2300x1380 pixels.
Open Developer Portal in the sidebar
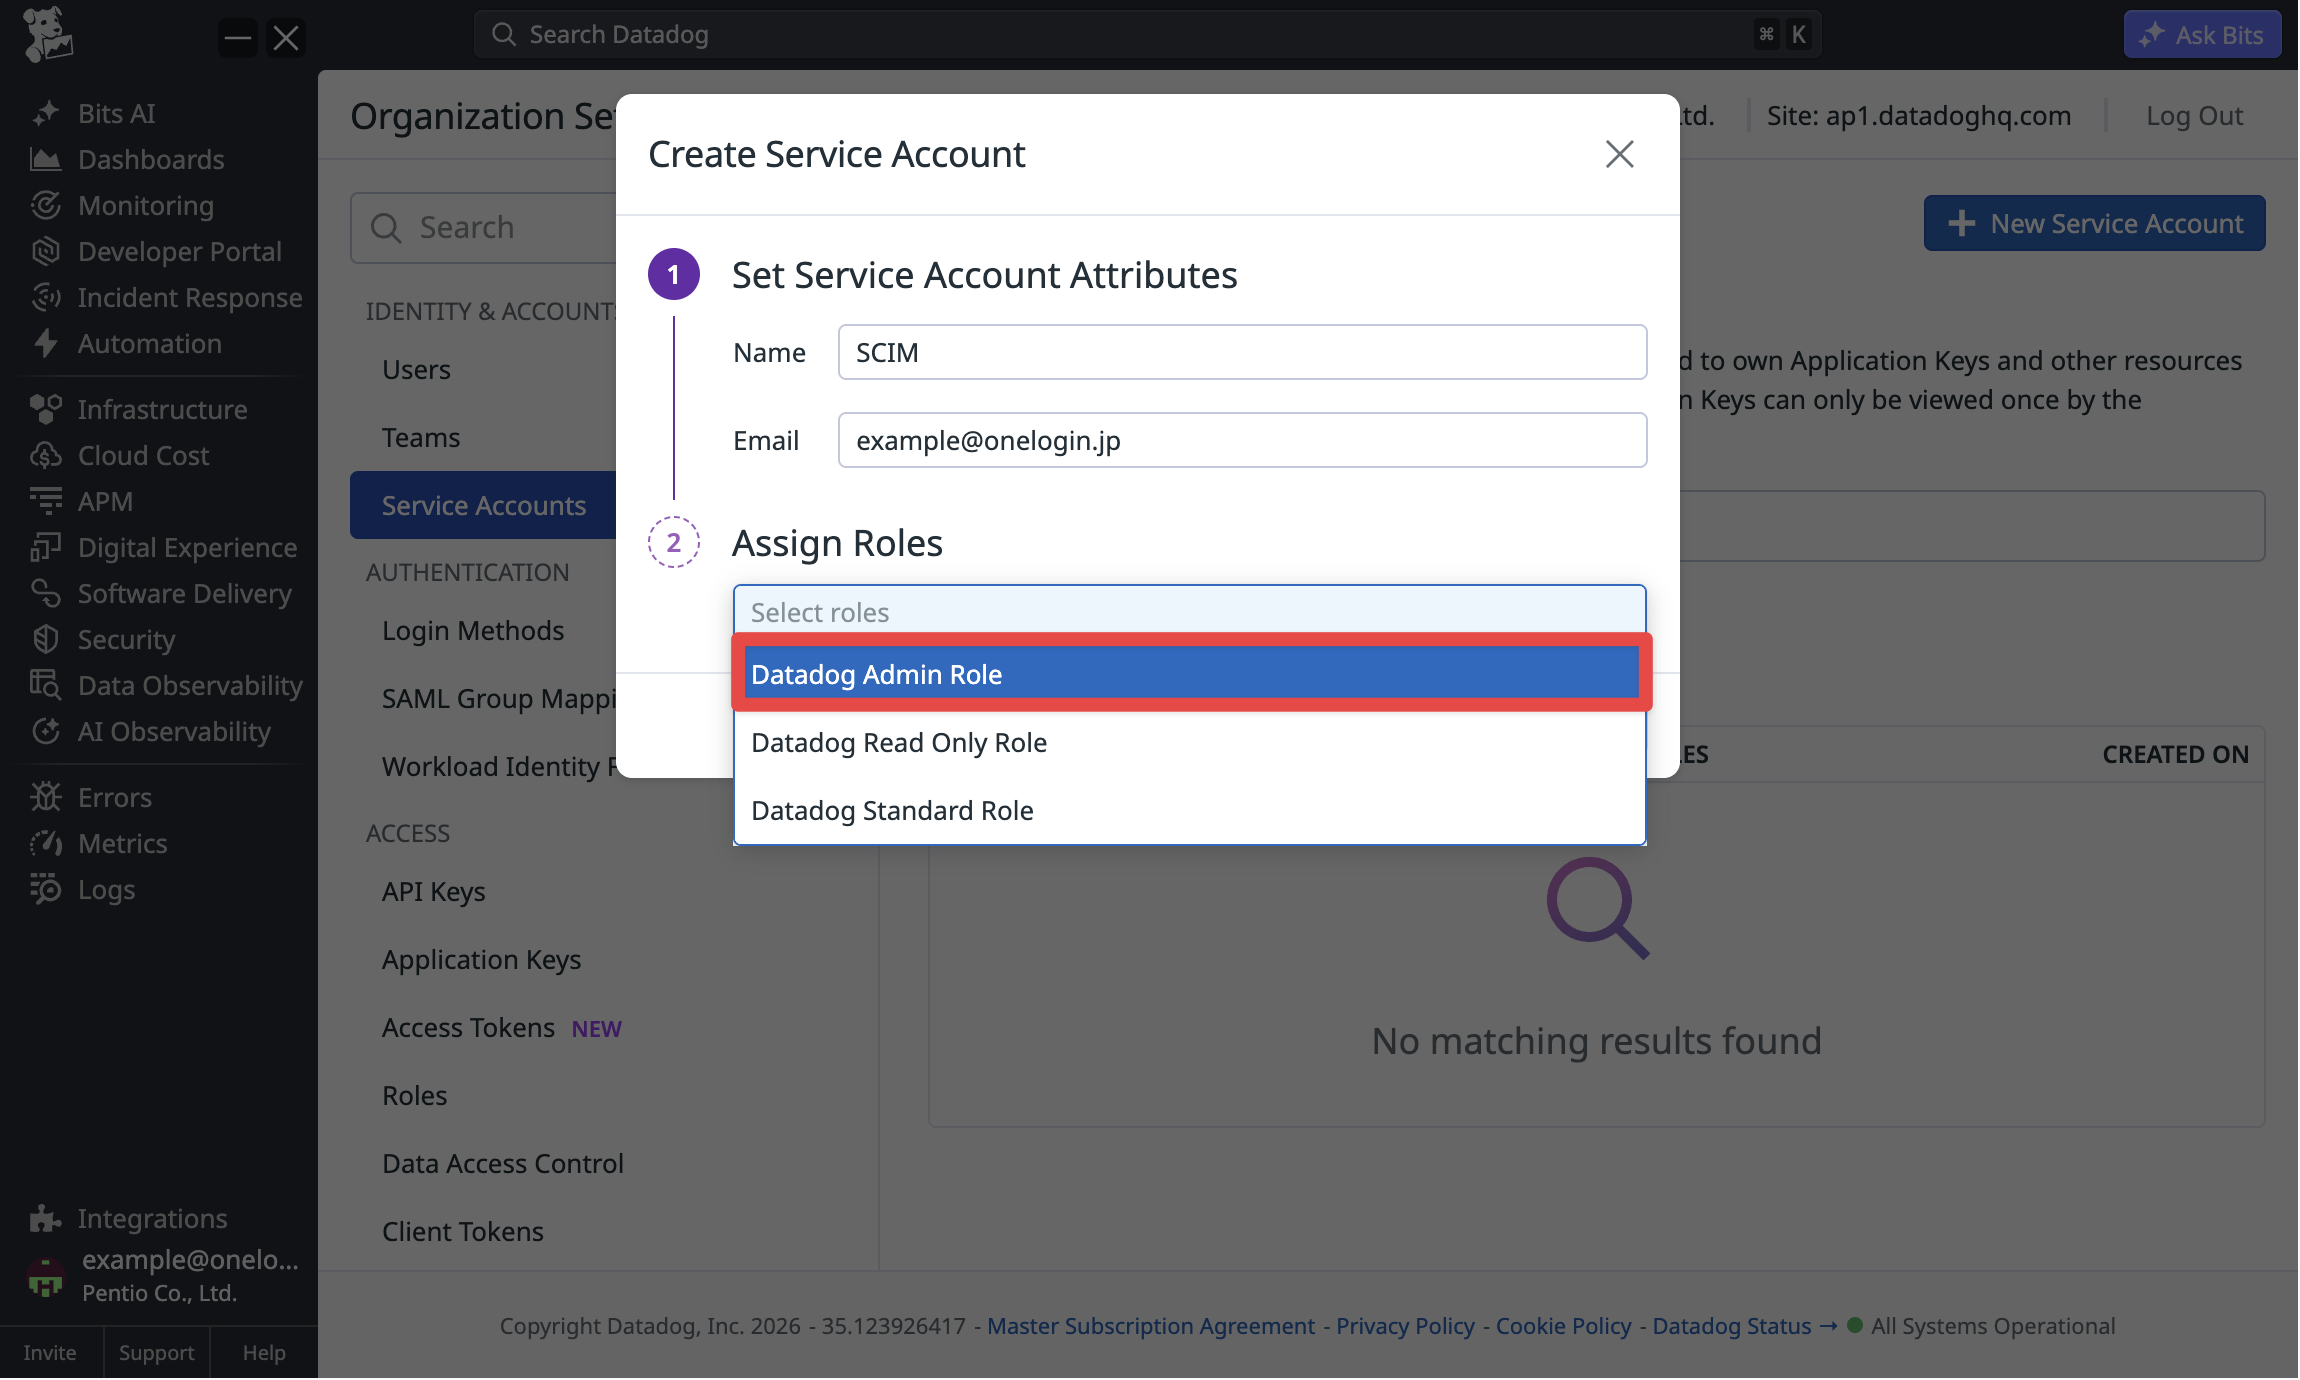179,252
